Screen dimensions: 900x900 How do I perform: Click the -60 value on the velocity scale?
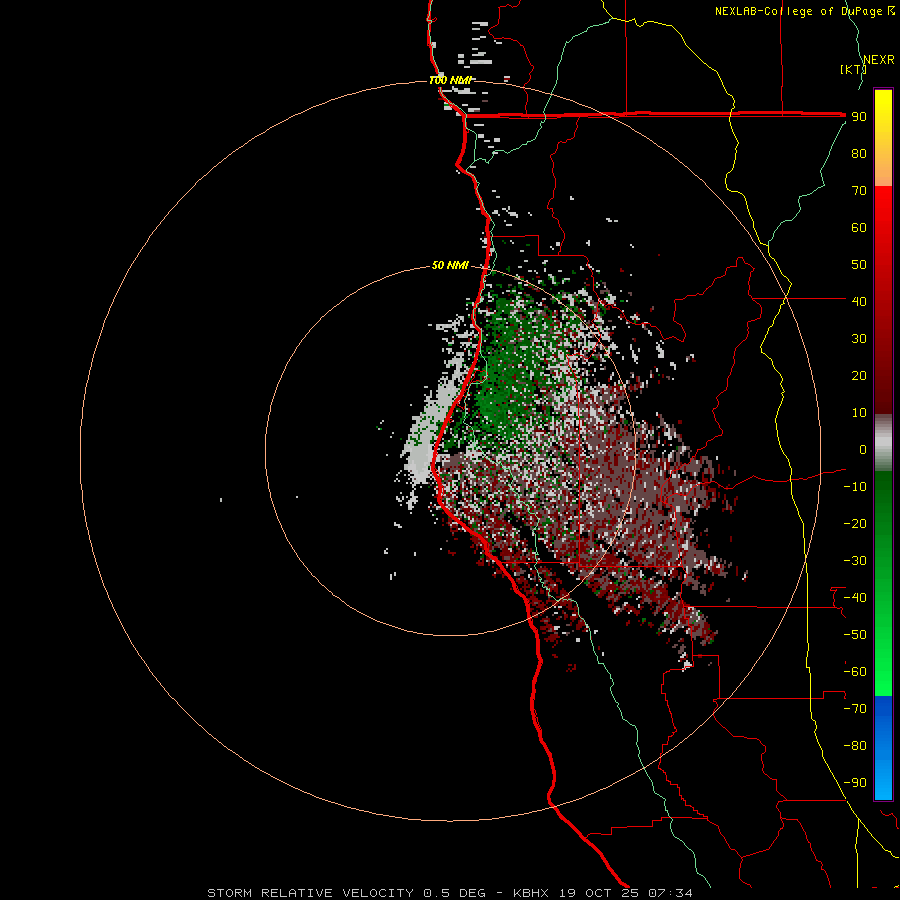[855, 672]
